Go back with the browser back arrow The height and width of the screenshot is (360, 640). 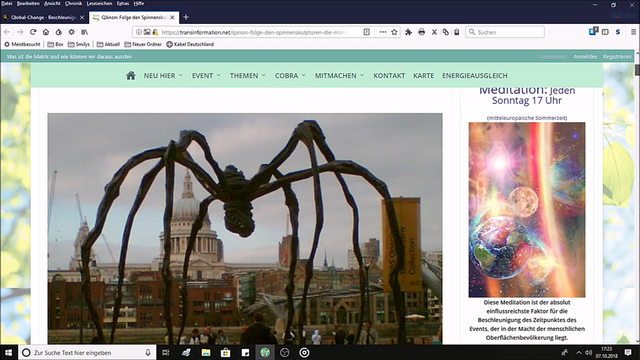7,32
